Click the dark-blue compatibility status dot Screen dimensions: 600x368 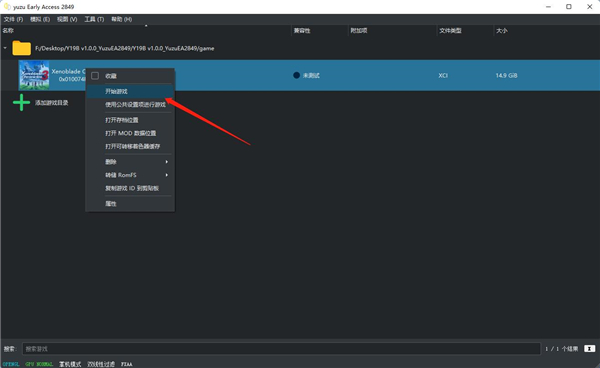pos(296,75)
